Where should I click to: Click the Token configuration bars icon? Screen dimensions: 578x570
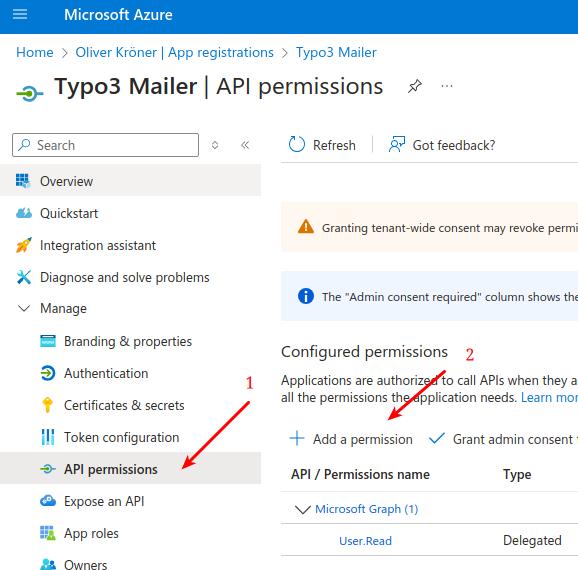[48, 437]
